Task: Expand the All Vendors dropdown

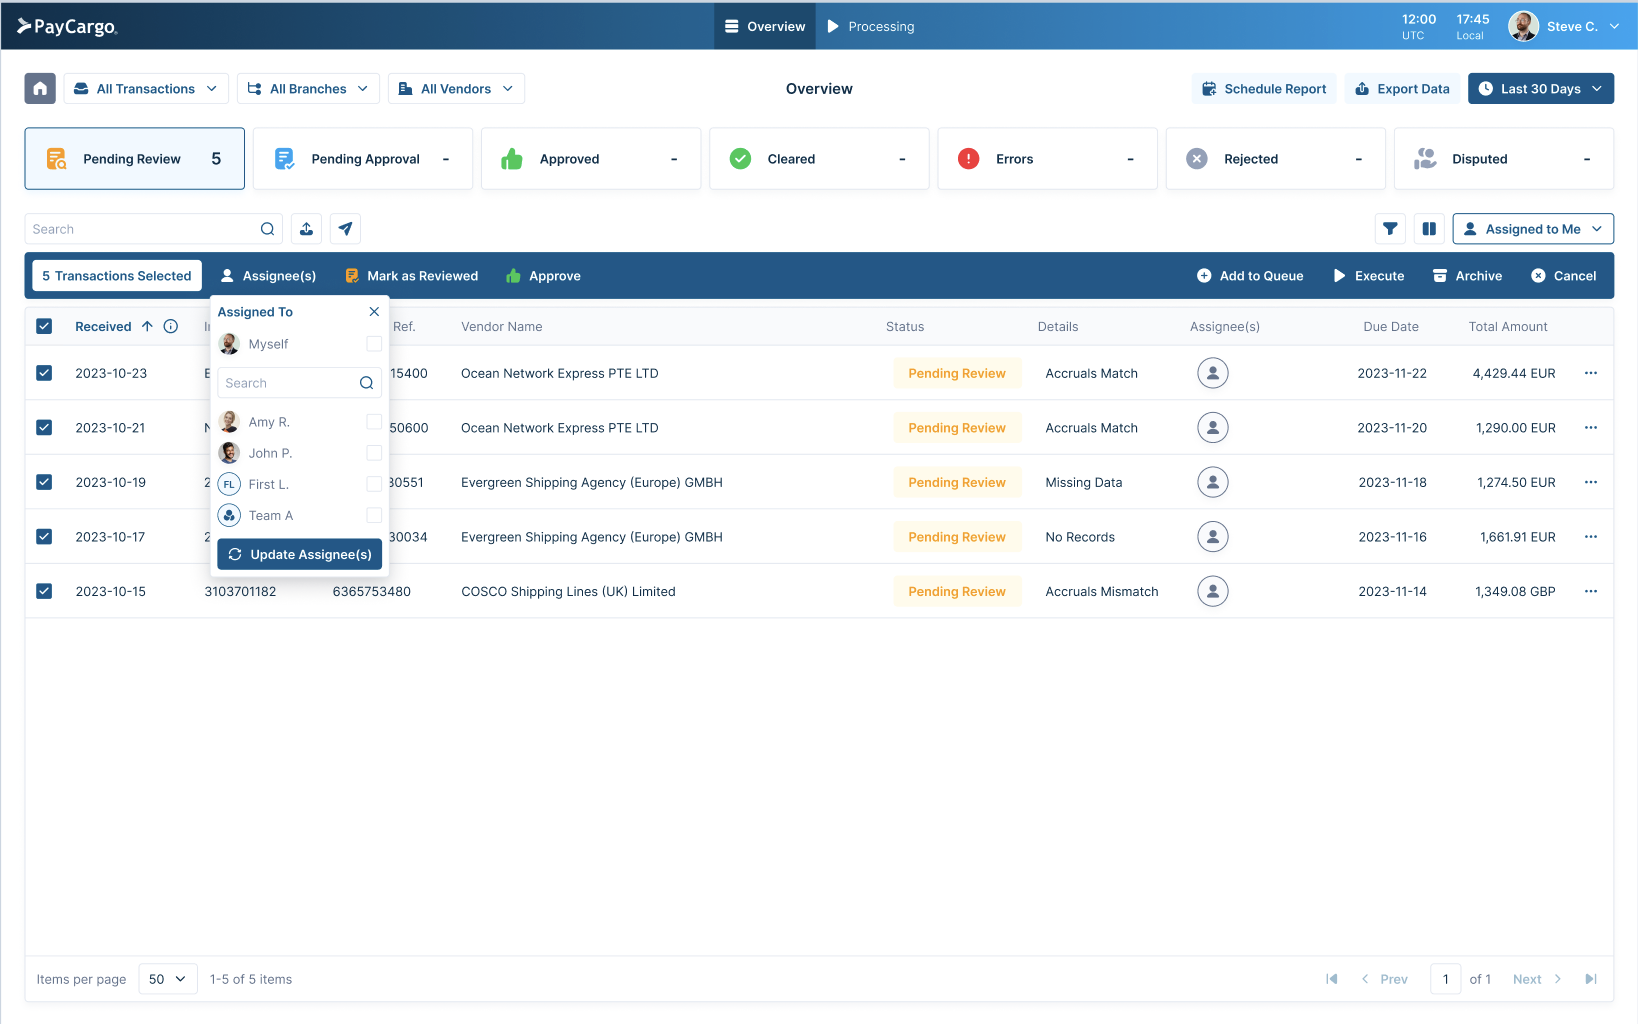Action: 456,88
